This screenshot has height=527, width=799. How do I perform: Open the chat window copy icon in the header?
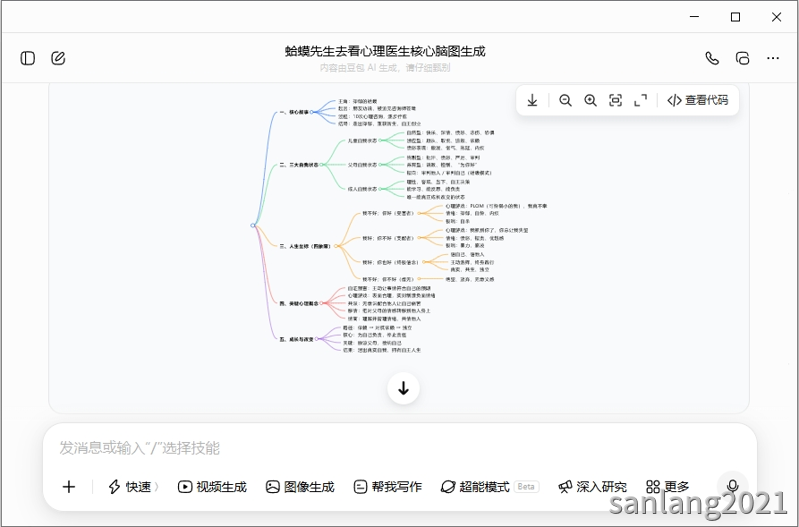click(x=742, y=58)
